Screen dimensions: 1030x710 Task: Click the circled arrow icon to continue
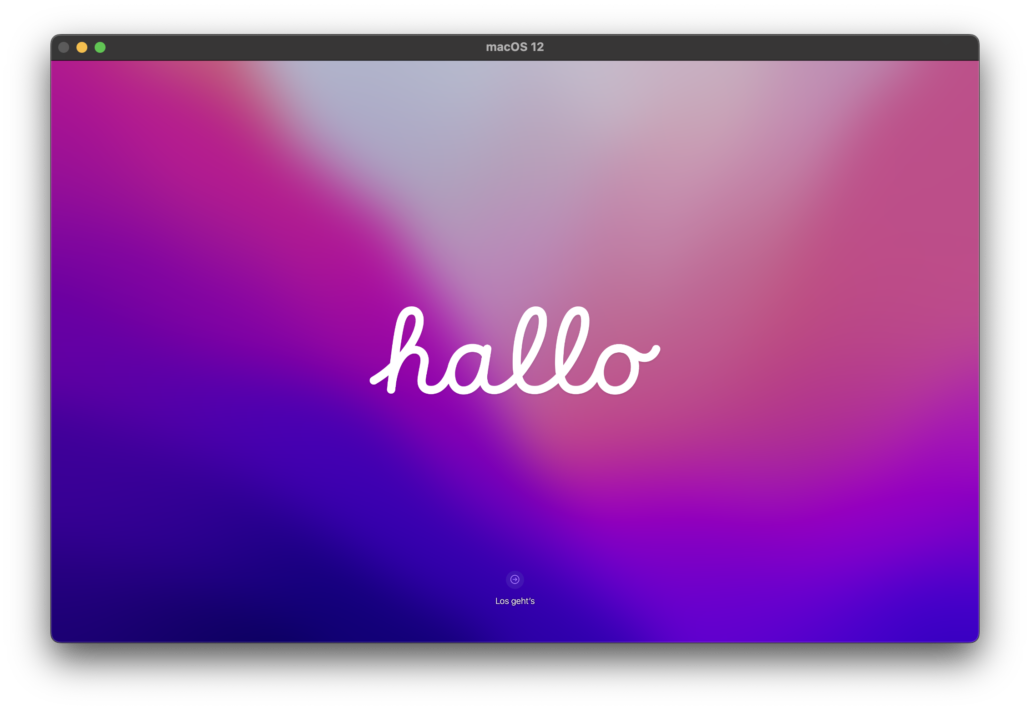point(515,579)
